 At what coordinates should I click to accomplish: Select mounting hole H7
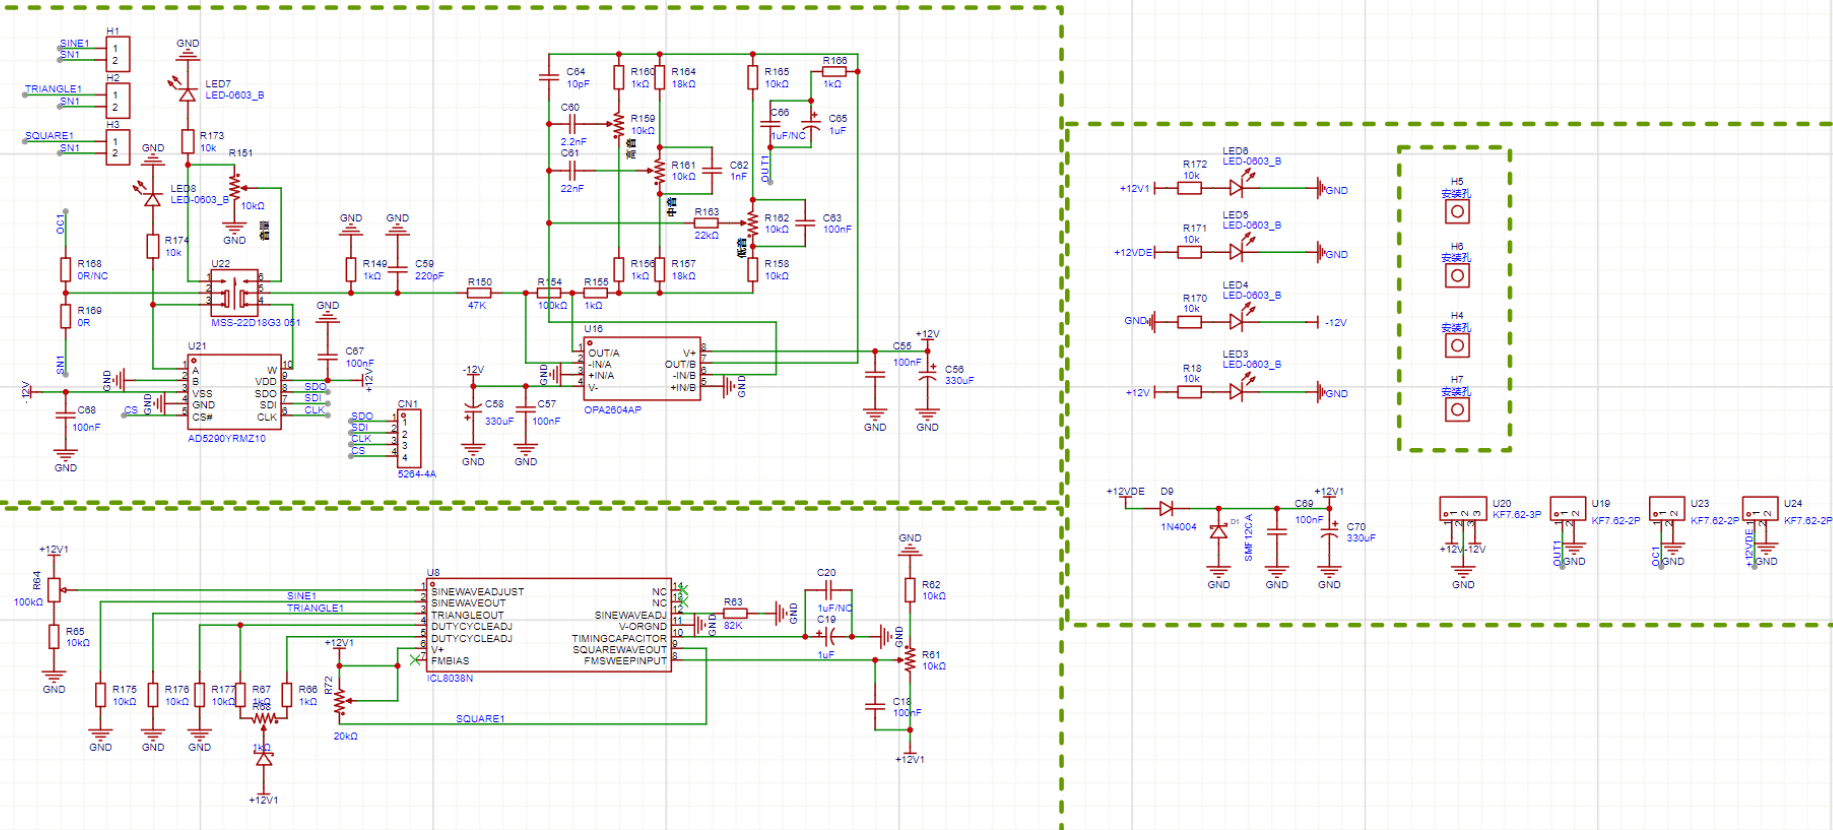(1457, 410)
